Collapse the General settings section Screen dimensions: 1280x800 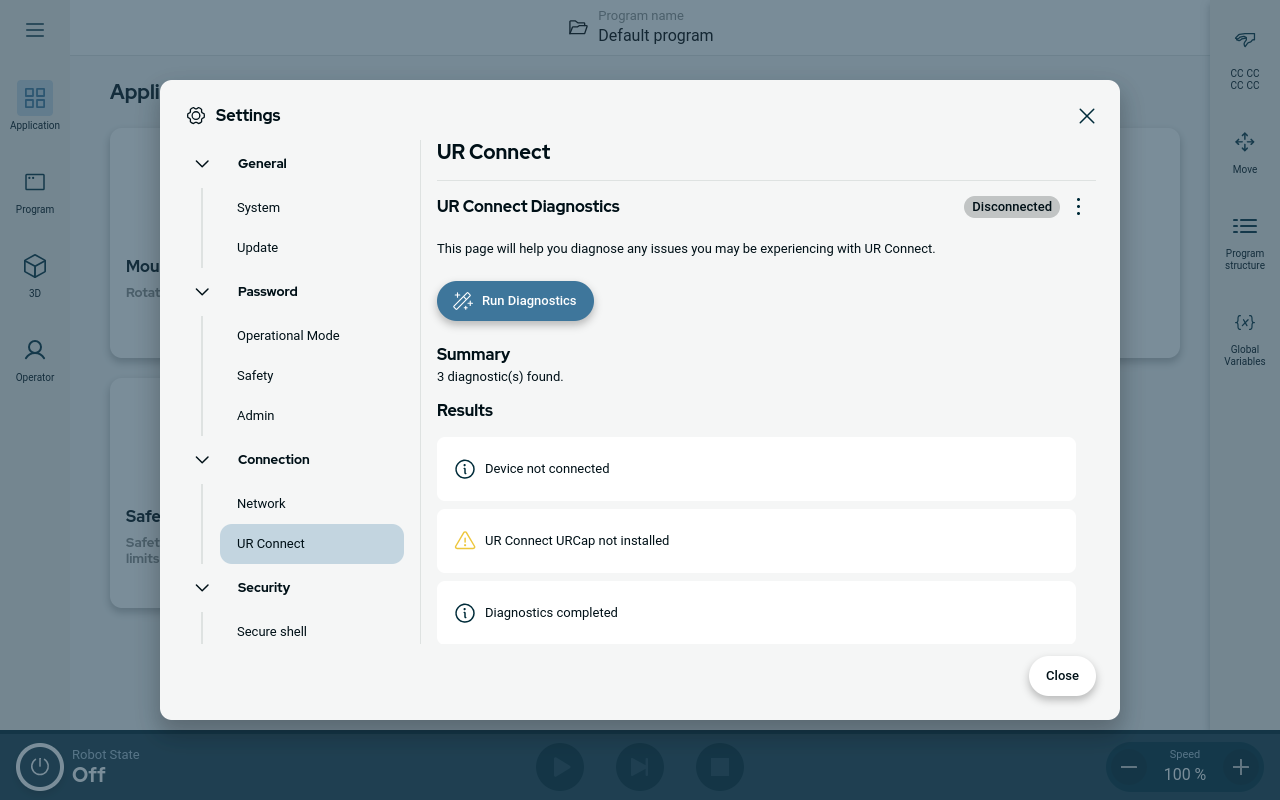point(202,164)
